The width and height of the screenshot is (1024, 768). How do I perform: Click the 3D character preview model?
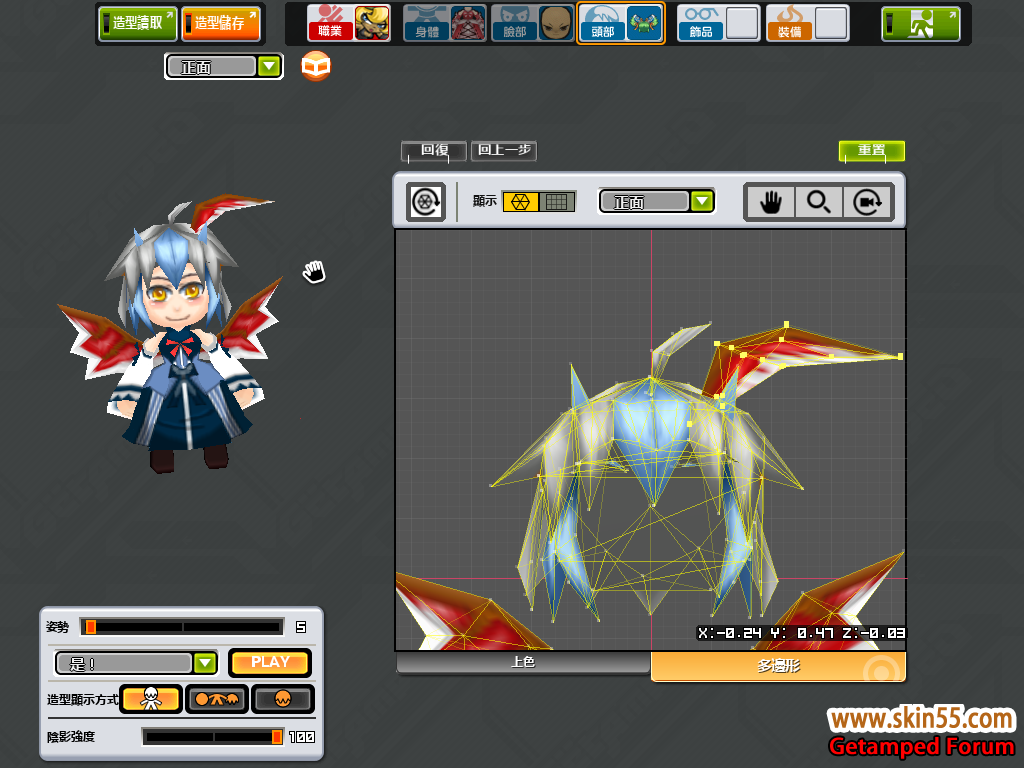(173, 333)
